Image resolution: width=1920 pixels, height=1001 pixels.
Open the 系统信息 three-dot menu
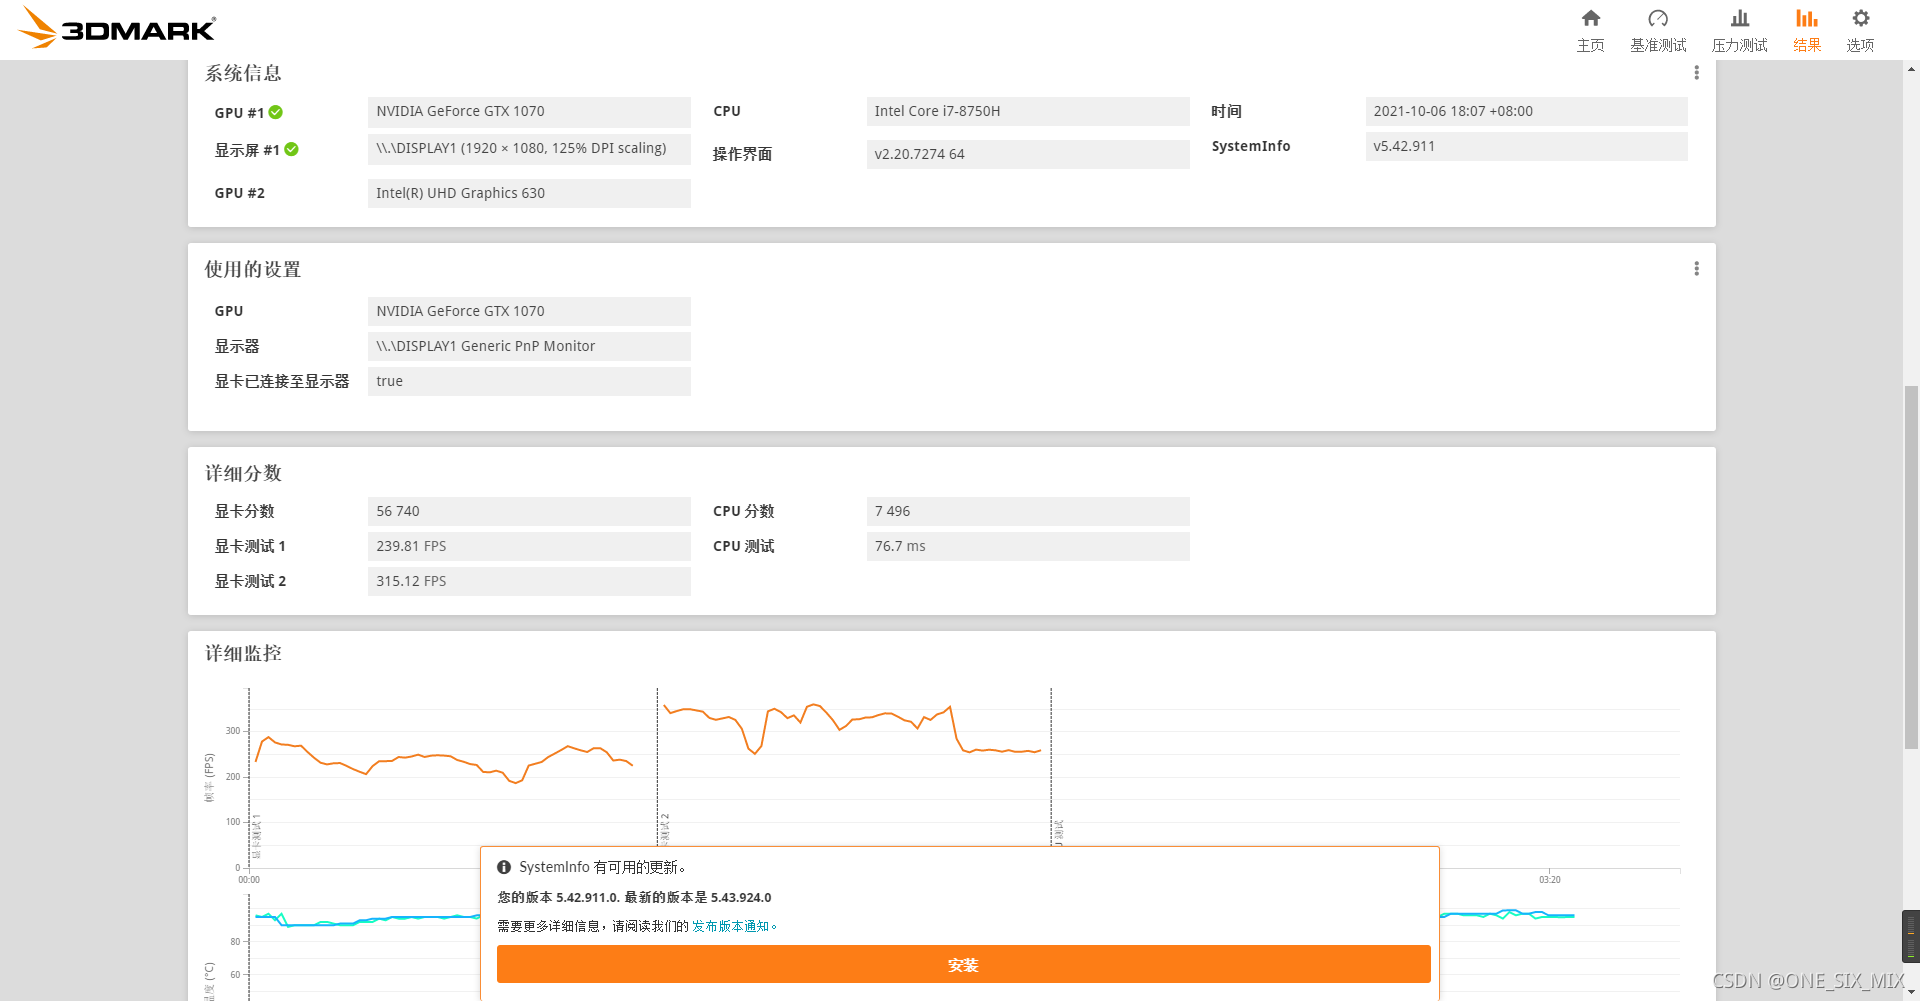click(1696, 73)
